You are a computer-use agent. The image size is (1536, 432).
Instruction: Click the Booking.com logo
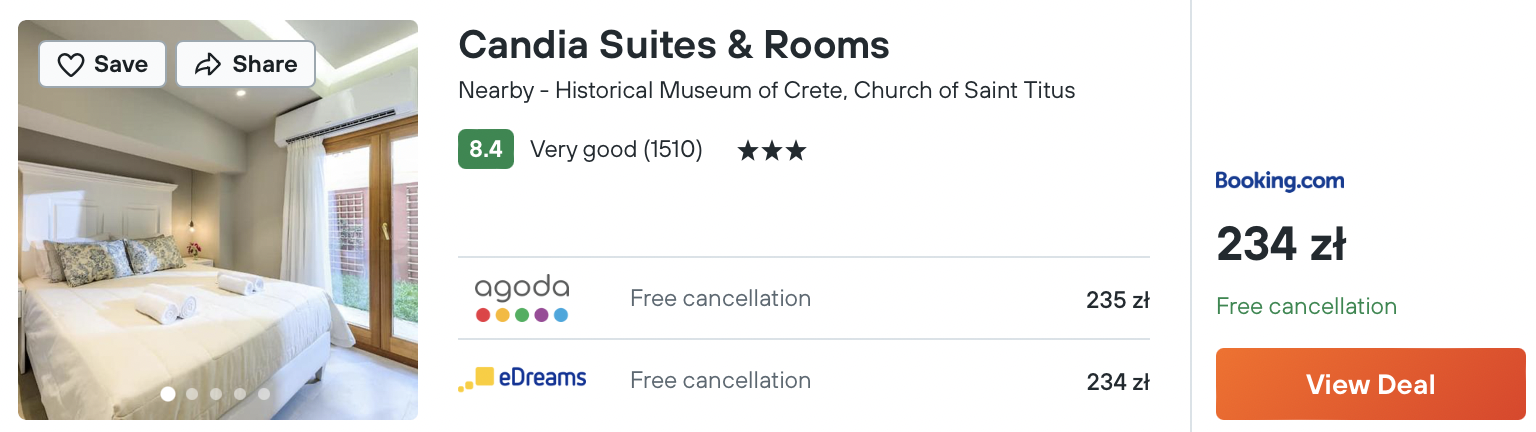[x=1280, y=181]
